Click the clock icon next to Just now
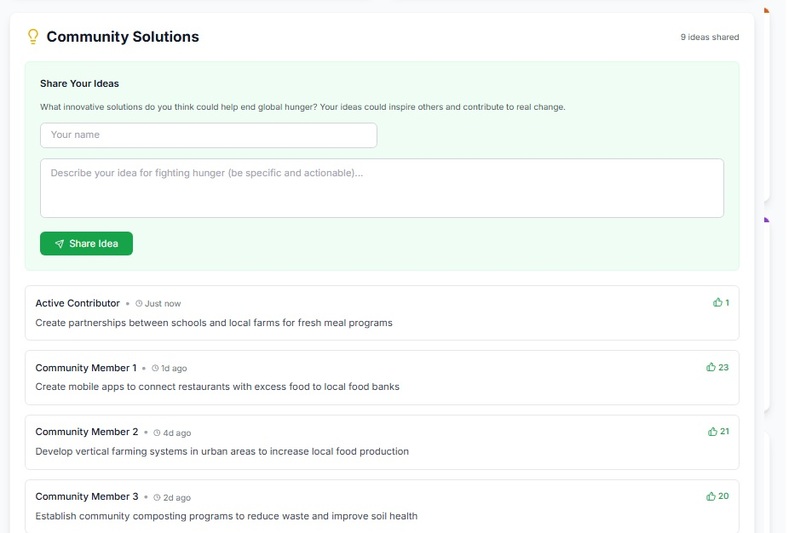 (139, 304)
